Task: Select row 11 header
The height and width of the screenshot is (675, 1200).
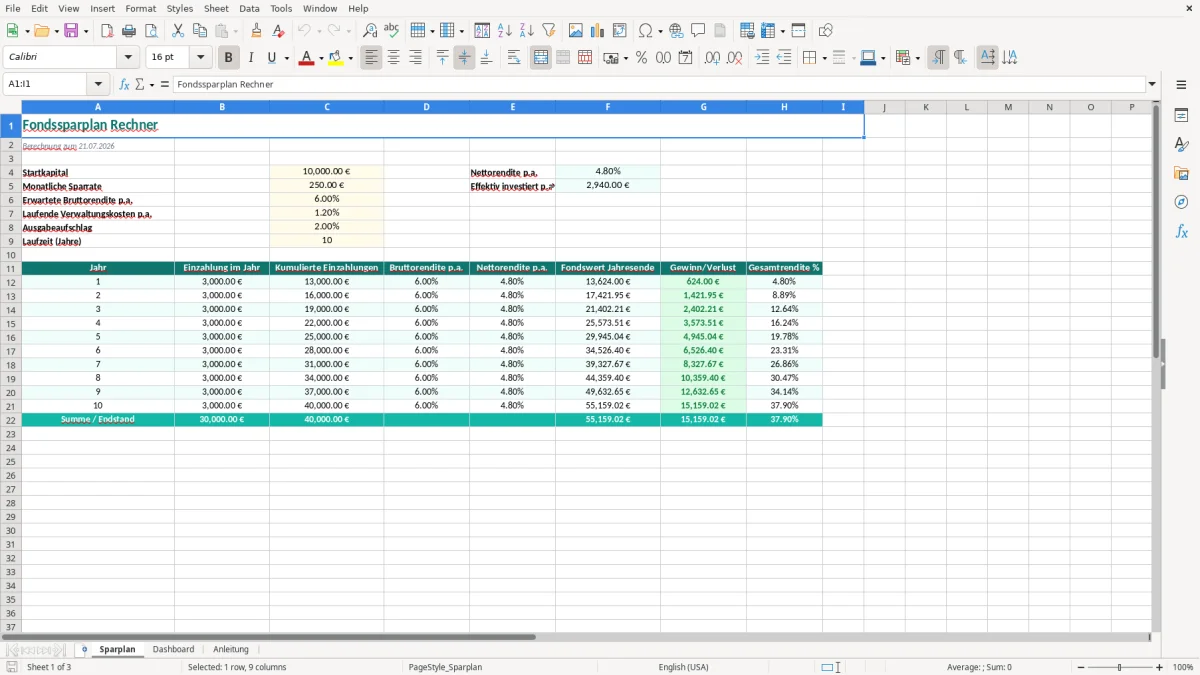Action: coord(11,268)
